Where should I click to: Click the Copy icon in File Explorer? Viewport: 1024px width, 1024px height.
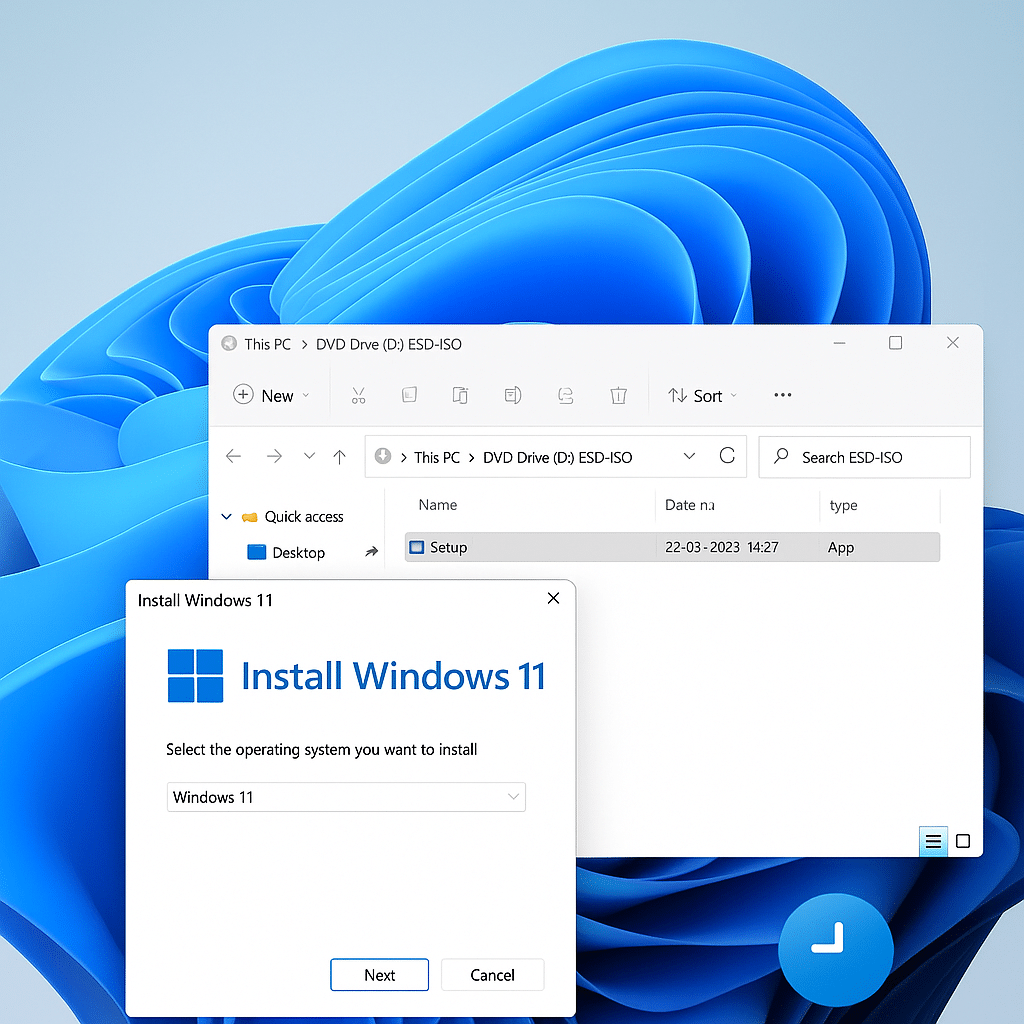click(409, 395)
